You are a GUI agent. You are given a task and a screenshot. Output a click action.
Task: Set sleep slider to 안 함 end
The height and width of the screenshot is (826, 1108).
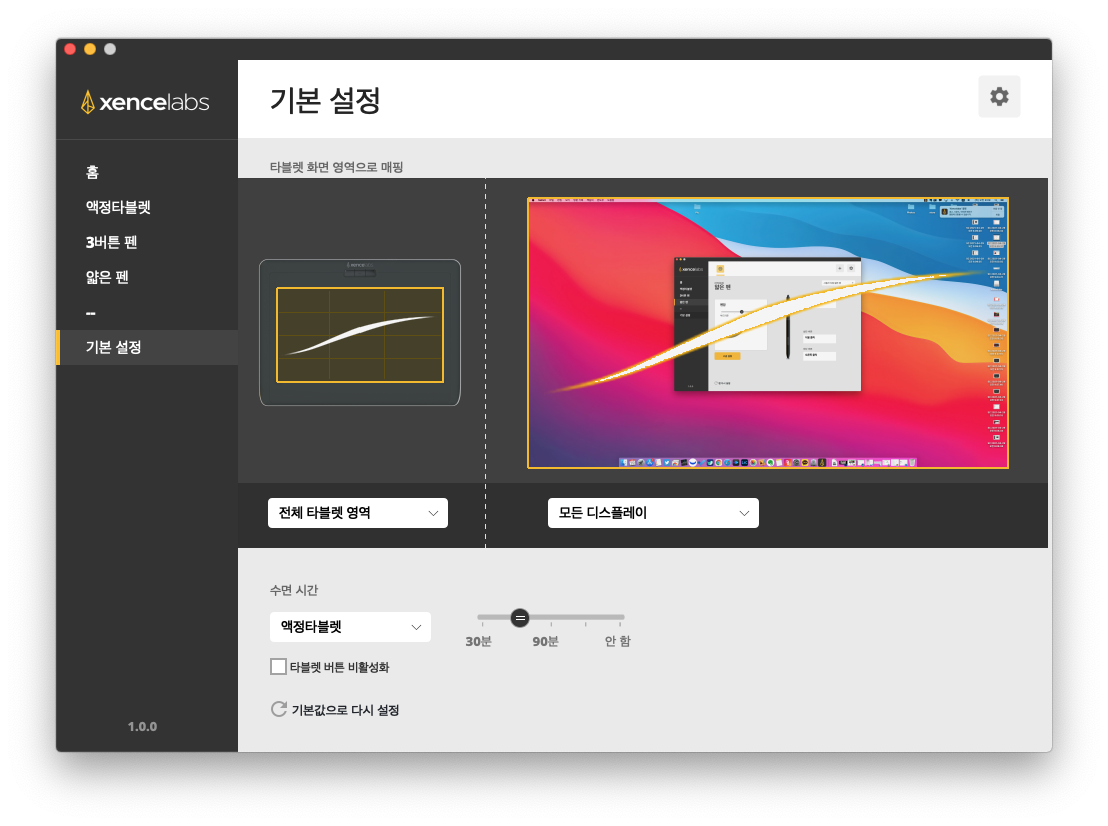pyautogui.click(x=623, y=617)
